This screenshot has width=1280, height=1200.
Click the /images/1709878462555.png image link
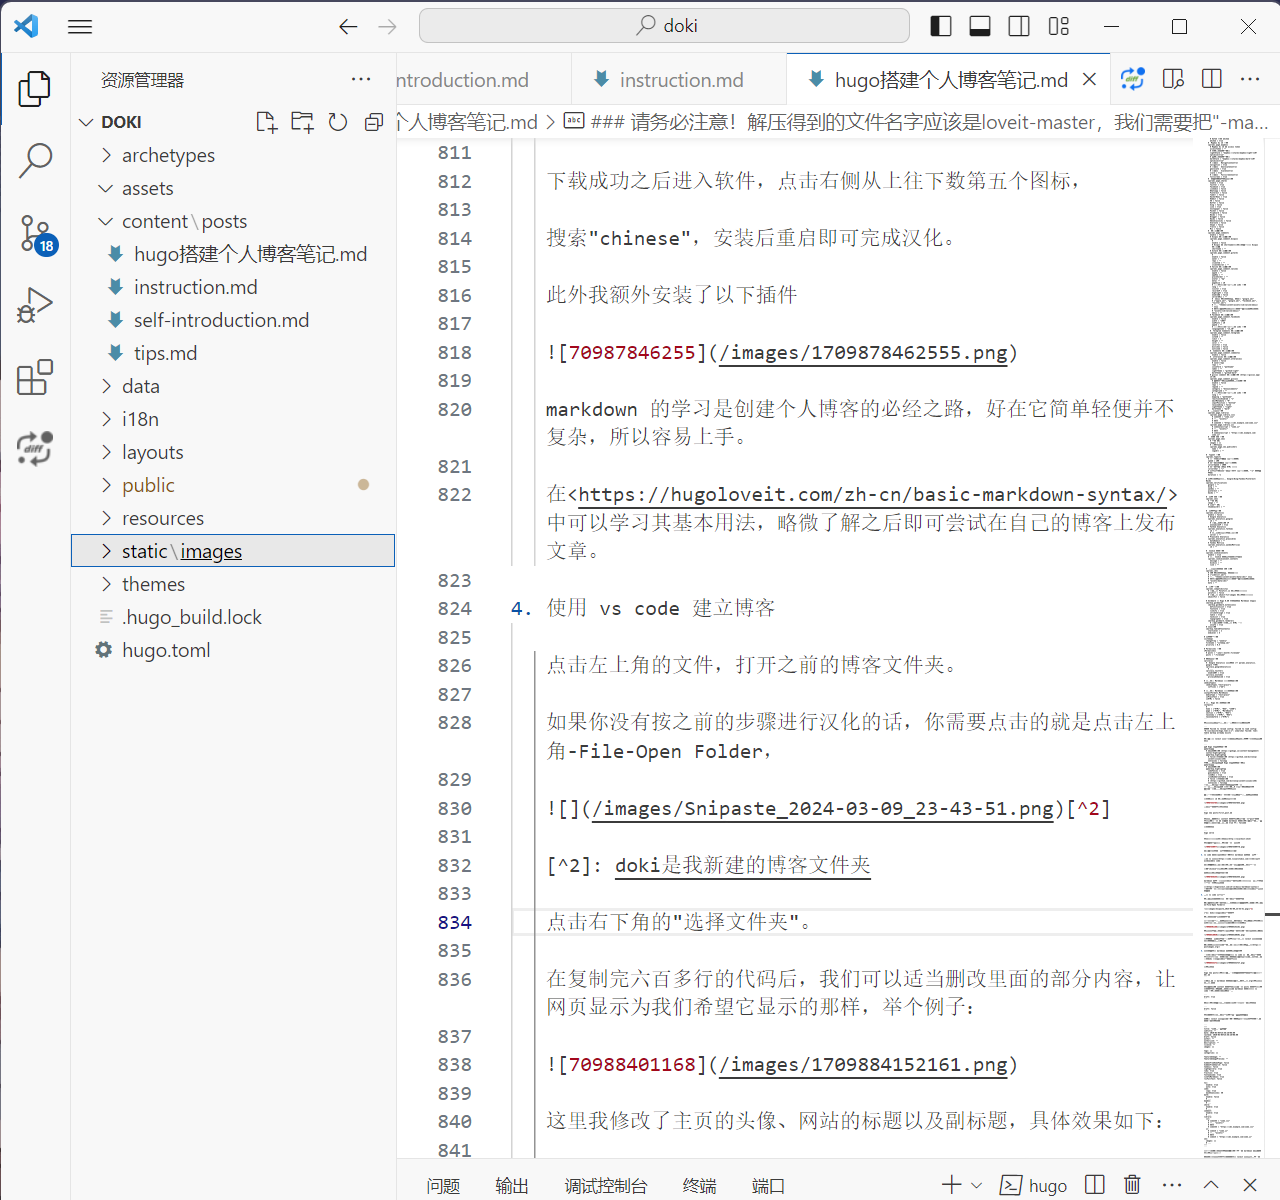click(x=864, y=353)
